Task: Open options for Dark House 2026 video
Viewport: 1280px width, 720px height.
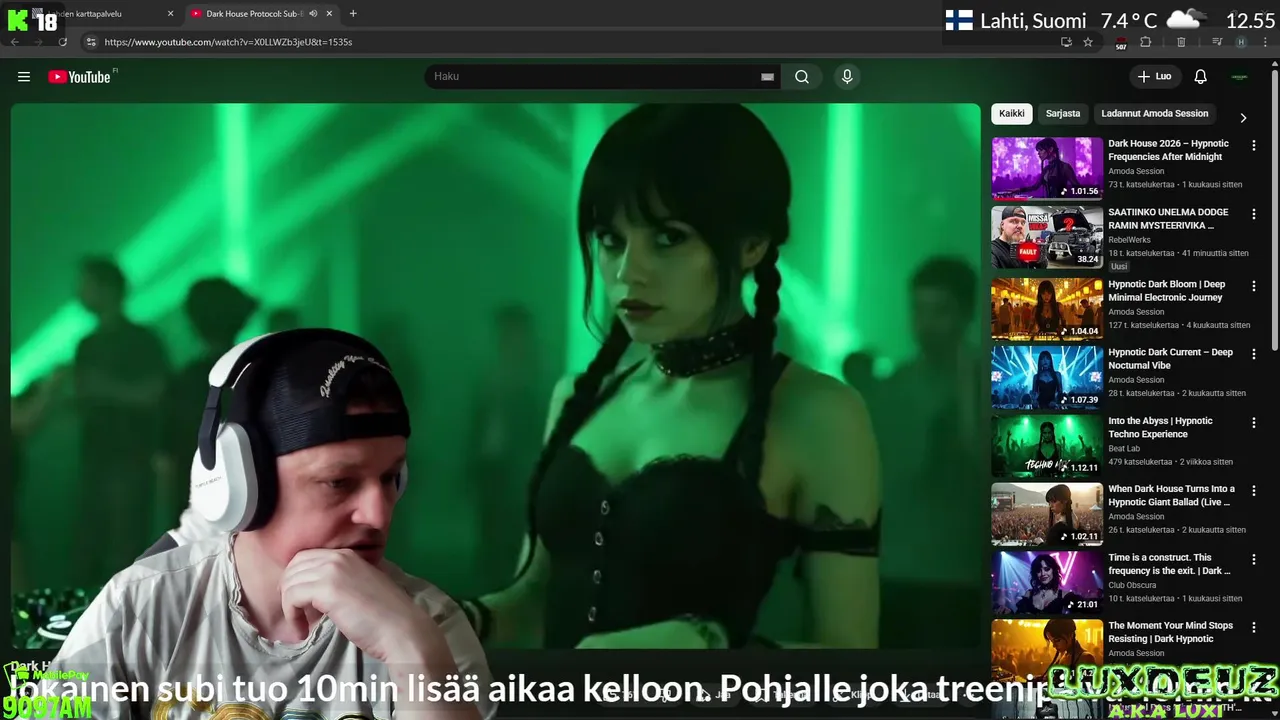Action: coord(1254,146)
